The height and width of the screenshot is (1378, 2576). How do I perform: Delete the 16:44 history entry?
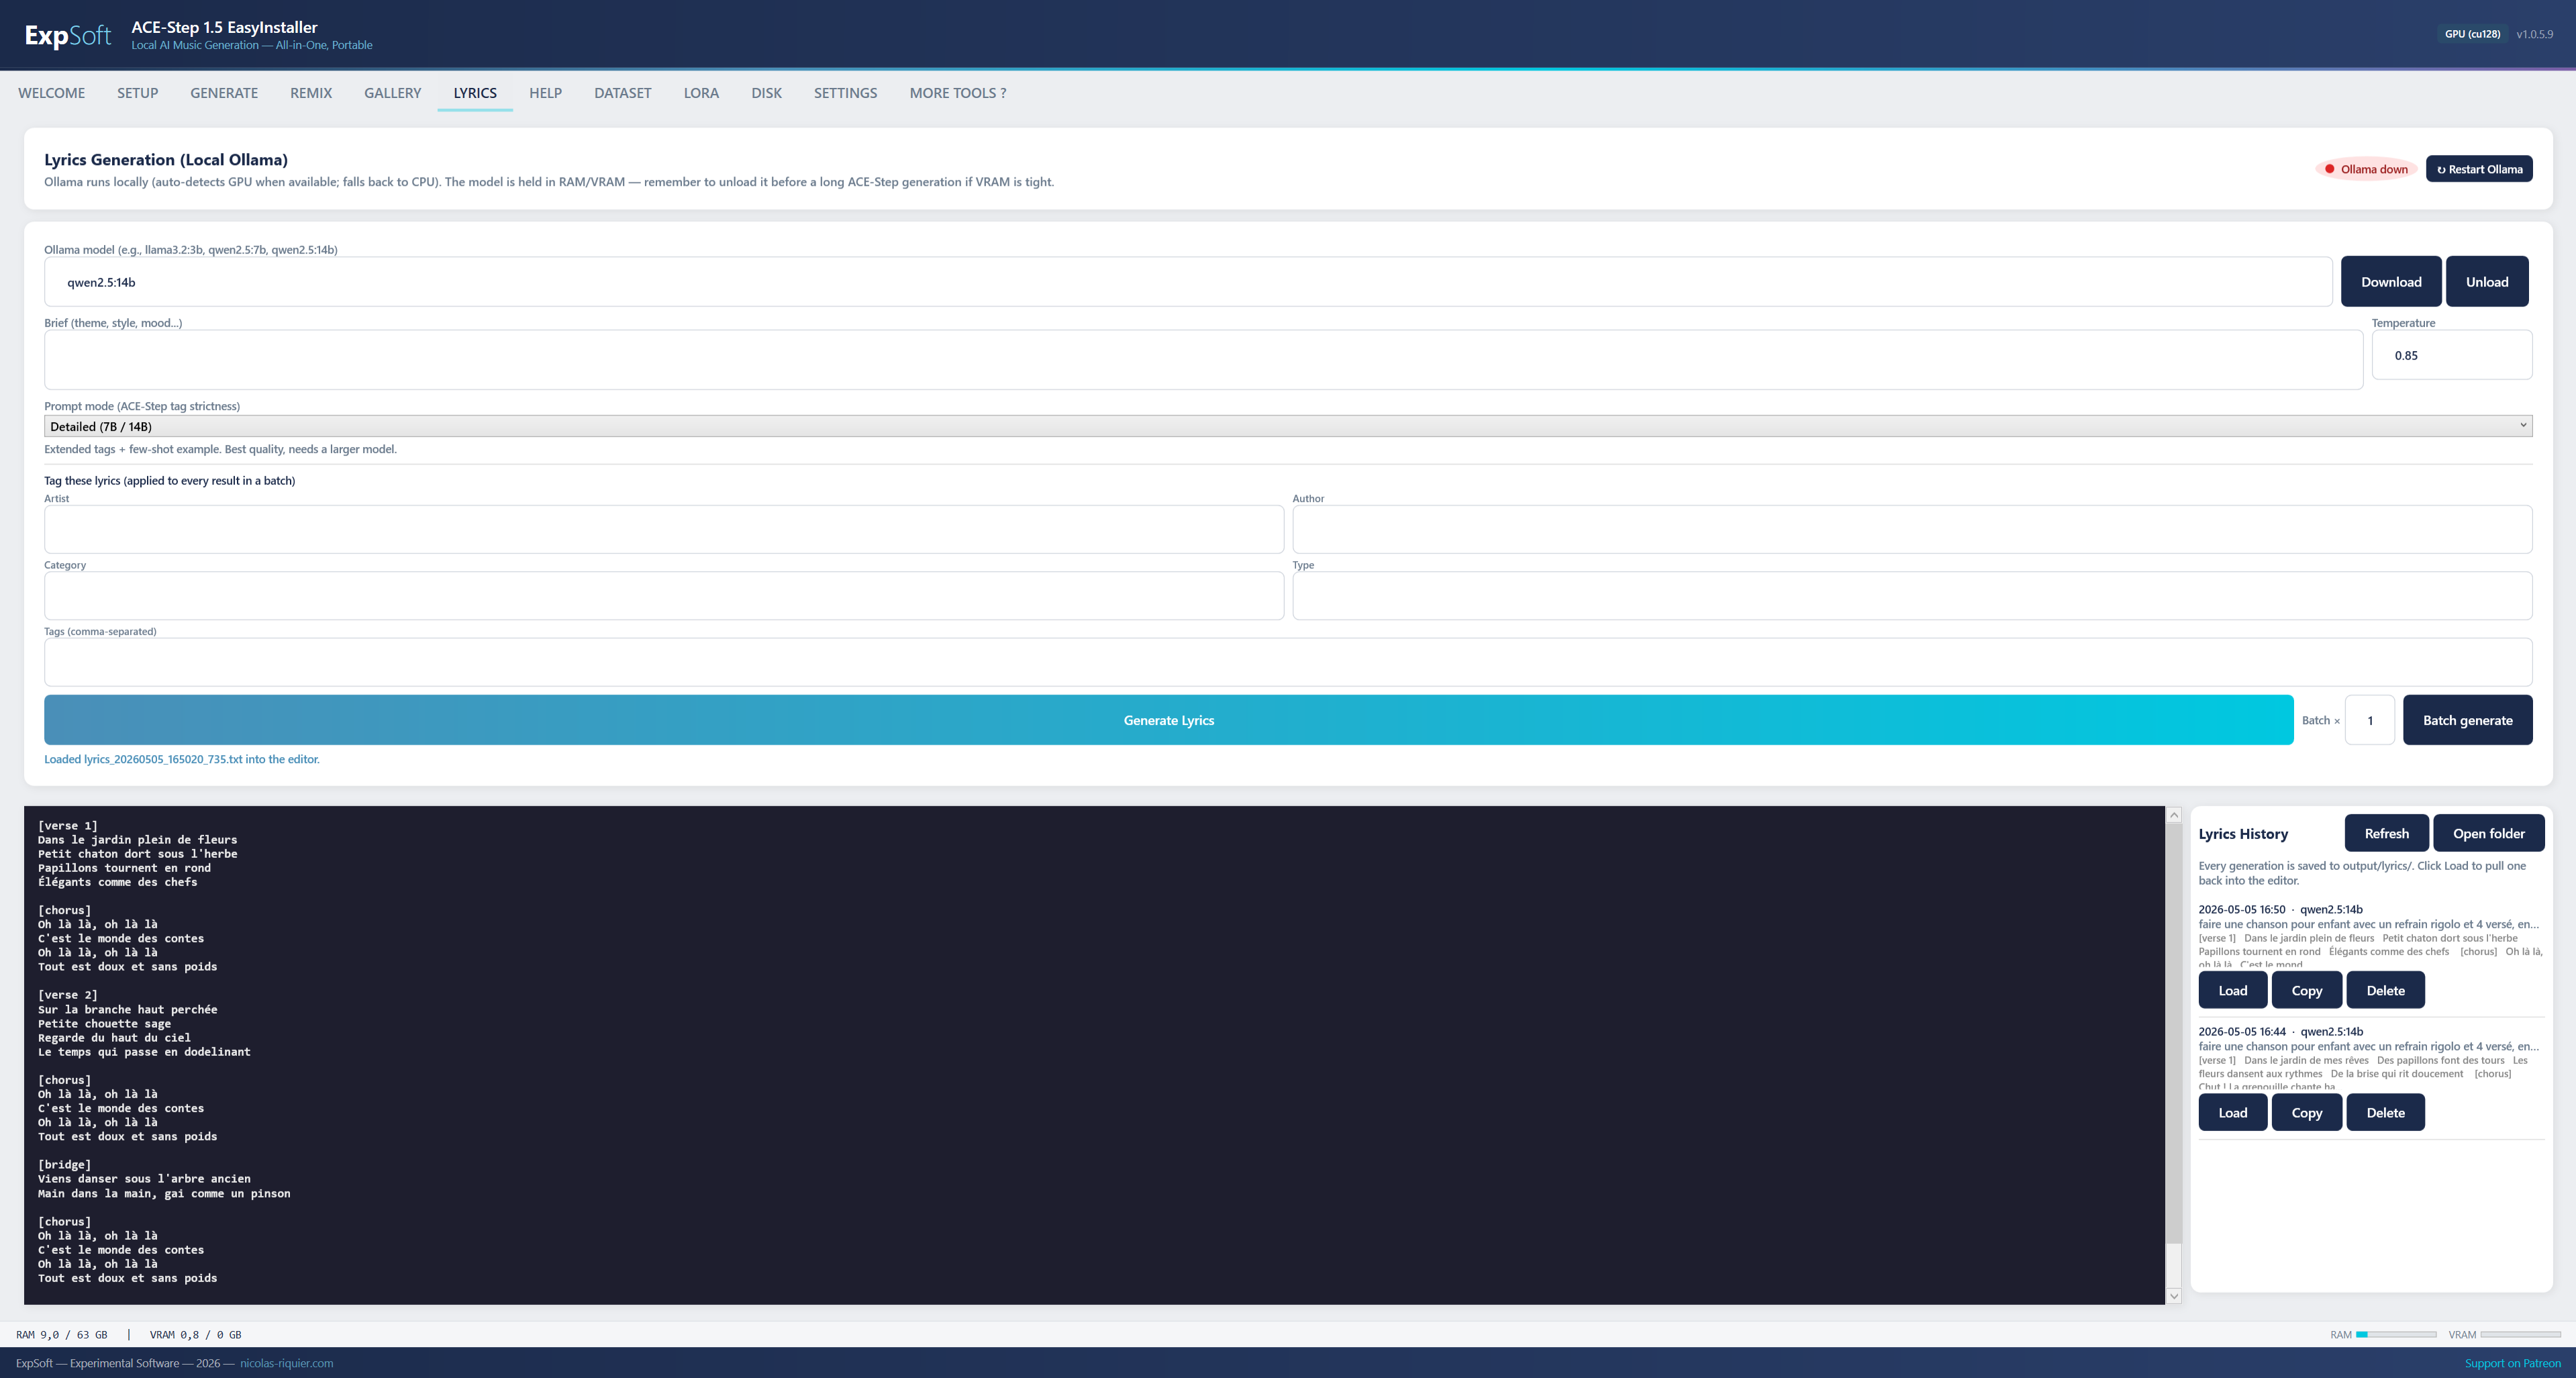click(x=2385, y=1112)
